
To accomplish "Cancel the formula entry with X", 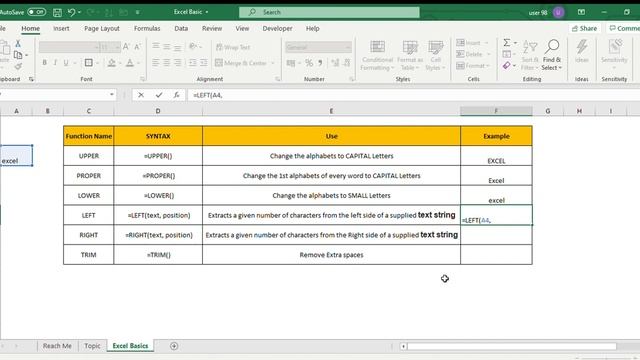I will point(141,95).
